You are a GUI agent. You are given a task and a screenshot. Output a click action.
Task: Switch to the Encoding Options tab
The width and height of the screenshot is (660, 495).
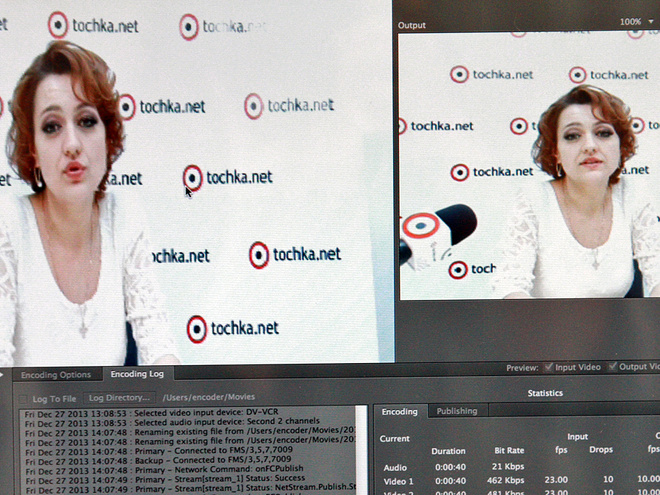pos(56,375)
